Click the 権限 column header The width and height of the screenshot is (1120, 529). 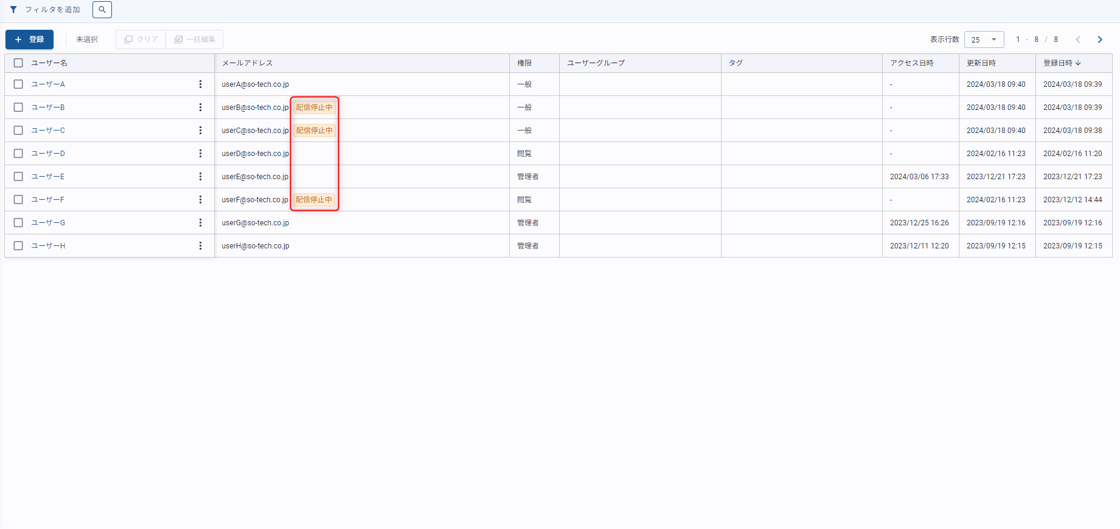coord(525,63)
